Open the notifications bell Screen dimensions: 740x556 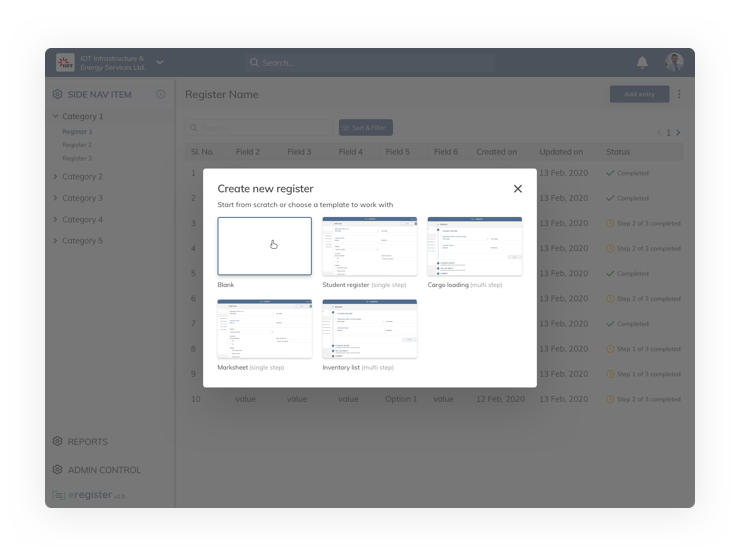click(642, 62)
